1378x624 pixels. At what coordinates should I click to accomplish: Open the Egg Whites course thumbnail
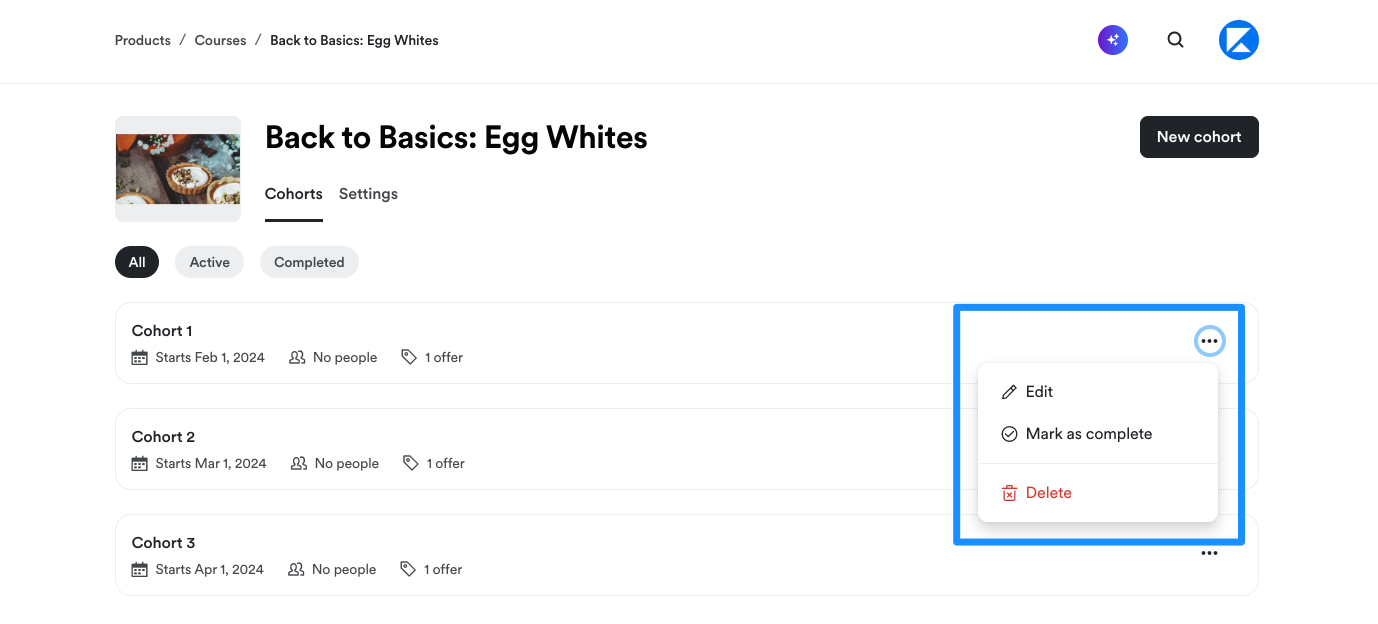(x=178, y=169)
